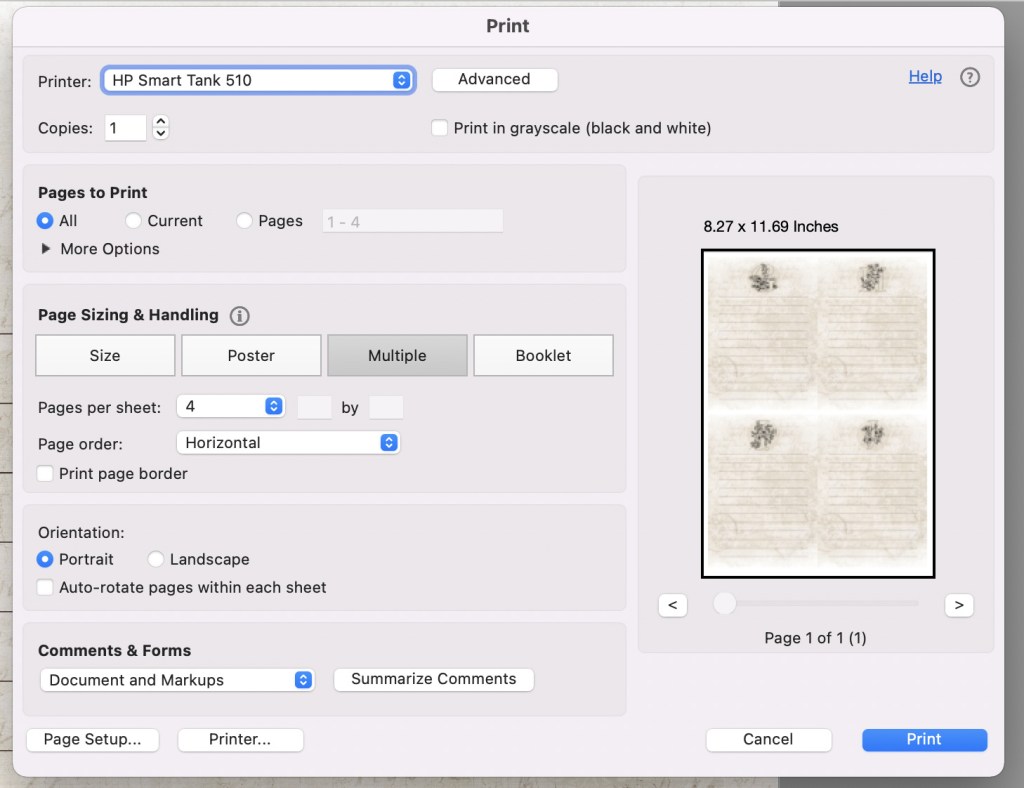Click the info icon beside Page Sizing & Handling
This screenshot has width=1024, height=788.
[239, 315]
